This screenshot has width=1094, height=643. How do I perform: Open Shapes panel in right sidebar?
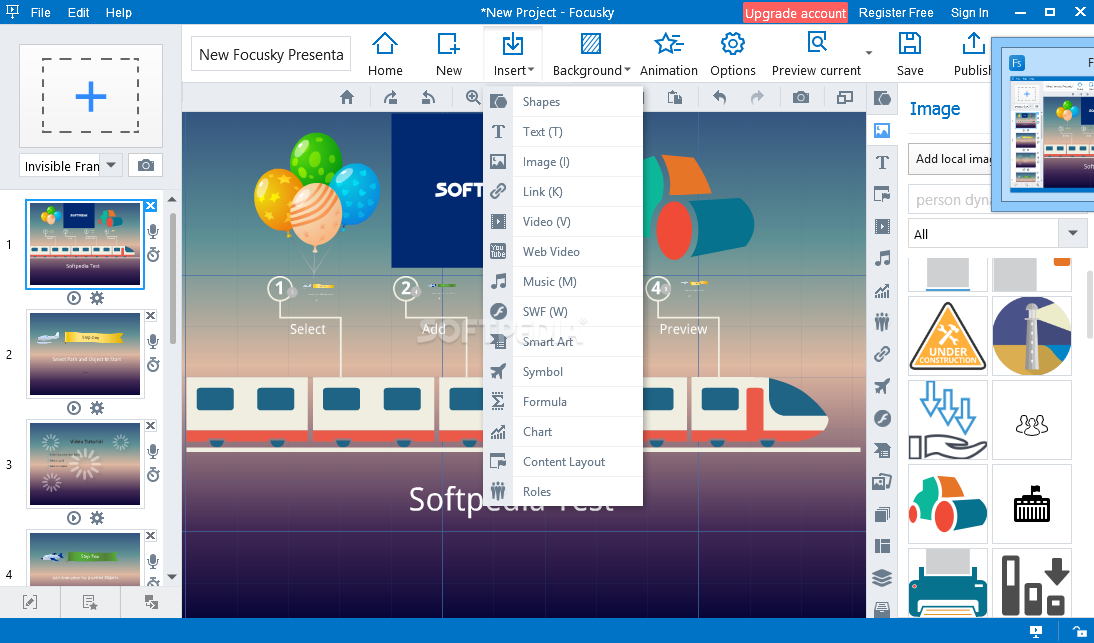[882, 98]
